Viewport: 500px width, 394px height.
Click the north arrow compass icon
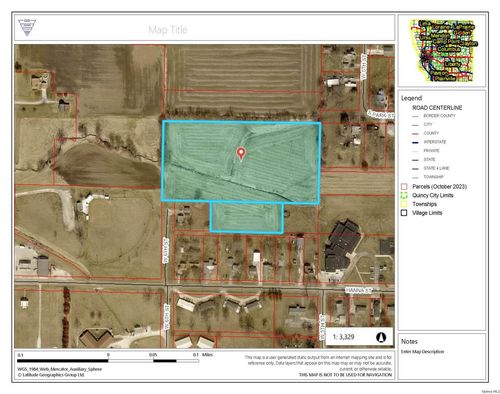click(x=381, y=337)
